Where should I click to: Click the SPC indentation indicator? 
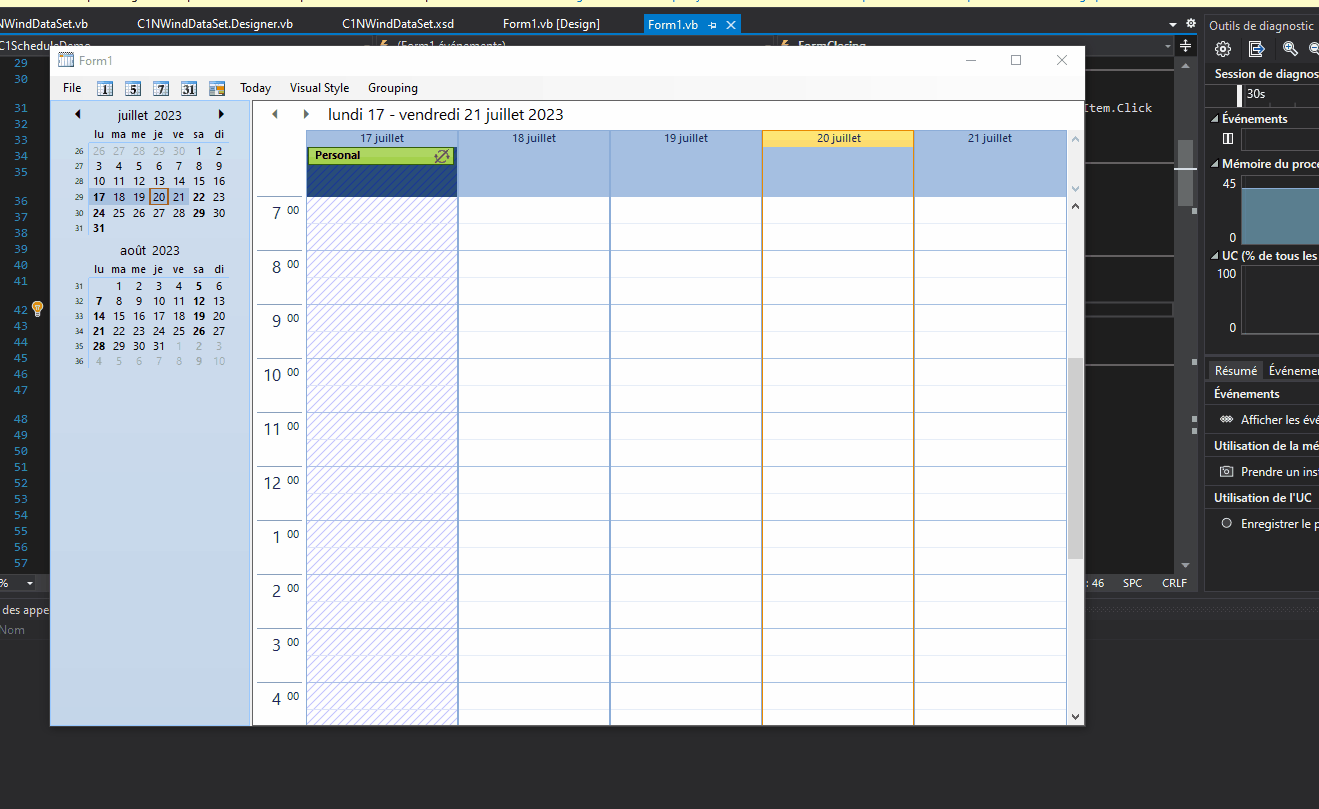(1132, 583)
